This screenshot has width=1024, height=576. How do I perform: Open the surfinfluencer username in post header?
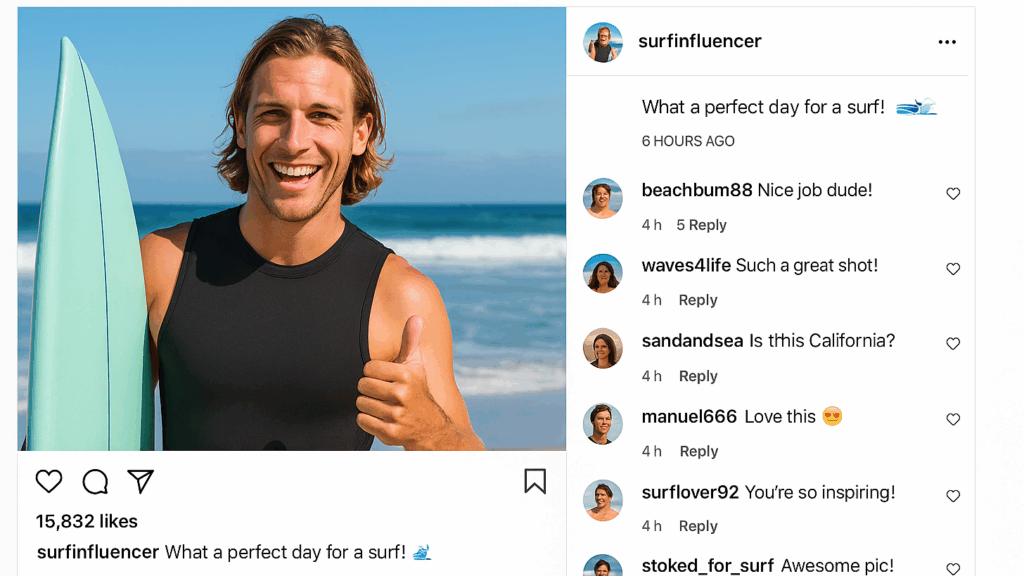coord(700,41)
